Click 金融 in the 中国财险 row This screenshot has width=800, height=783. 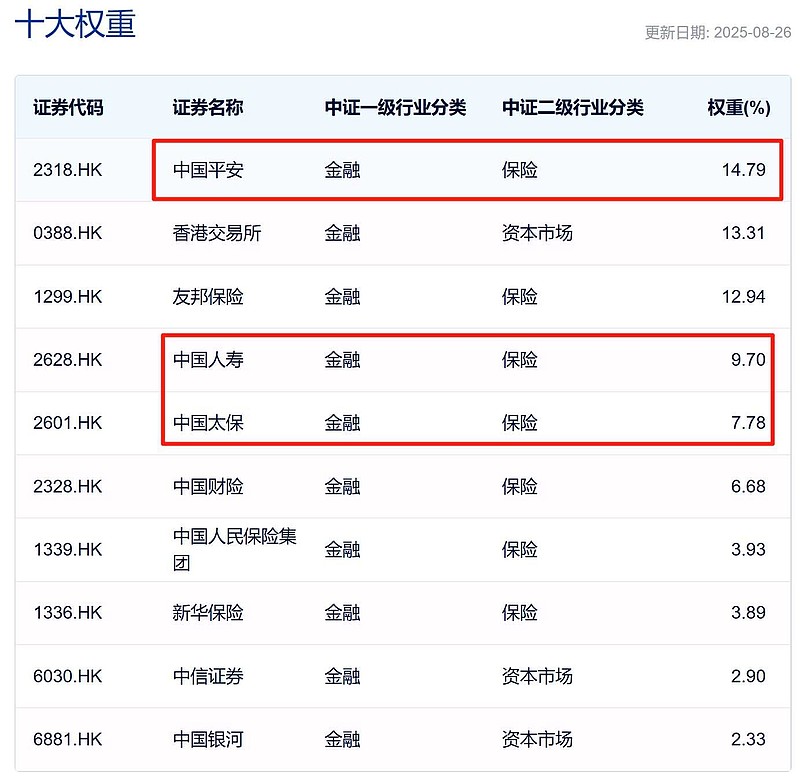342,486
